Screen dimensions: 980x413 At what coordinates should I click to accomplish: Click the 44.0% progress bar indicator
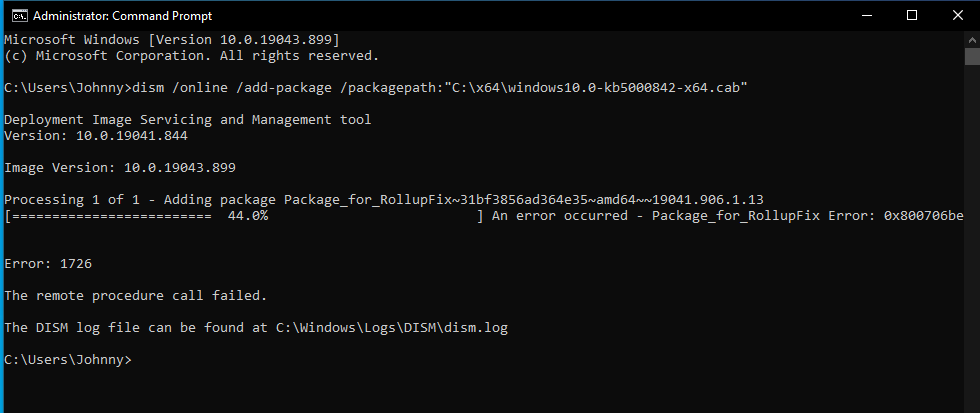[244, 216]
